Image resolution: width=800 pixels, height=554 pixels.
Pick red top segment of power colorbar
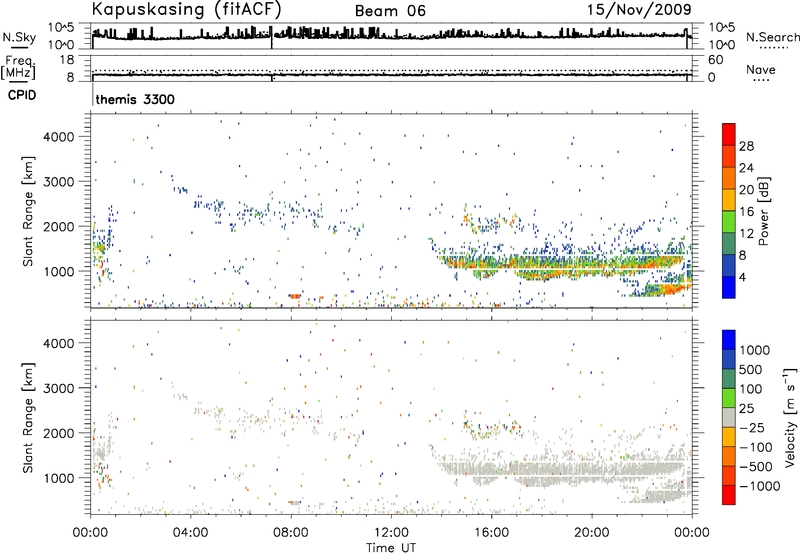729,134
